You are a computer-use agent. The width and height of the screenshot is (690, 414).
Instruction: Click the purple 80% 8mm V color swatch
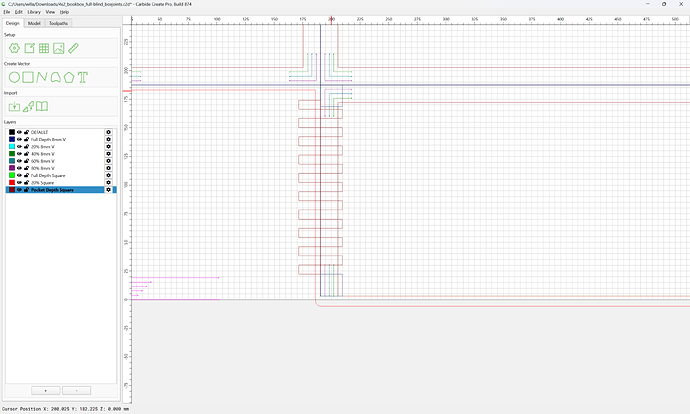click(12, 168)
